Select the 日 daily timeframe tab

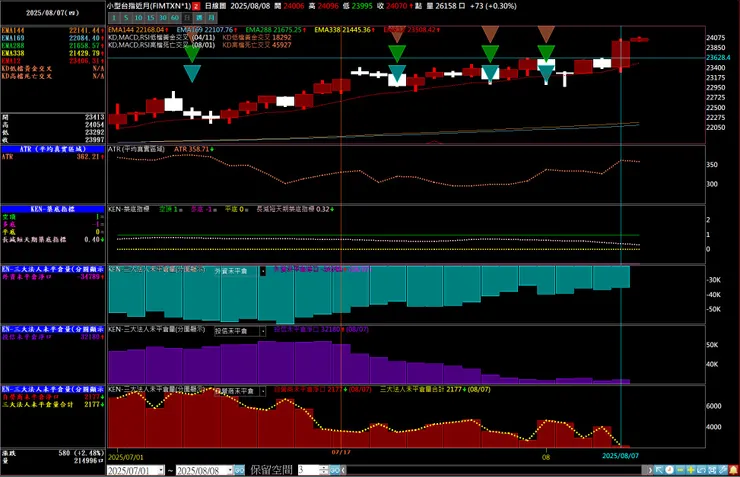pos(187,18)
